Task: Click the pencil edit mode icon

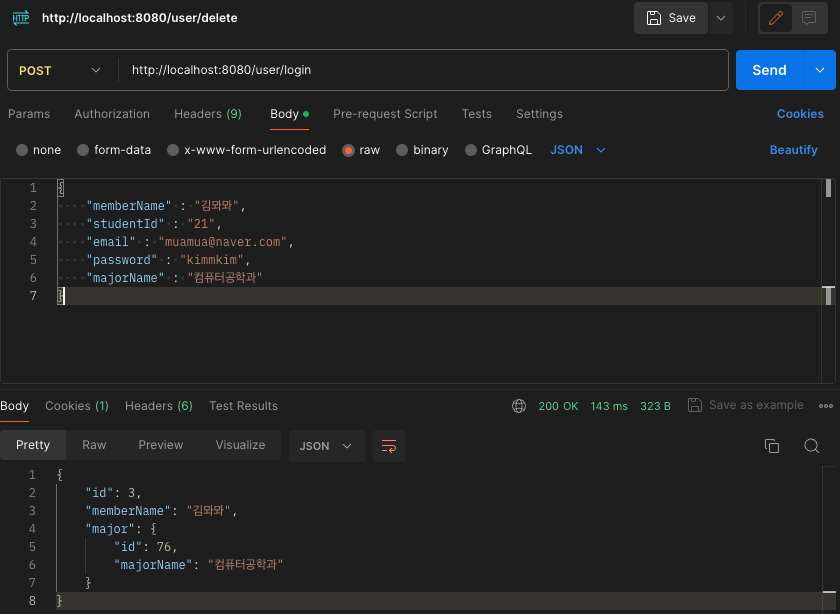Action: [776, 18]
